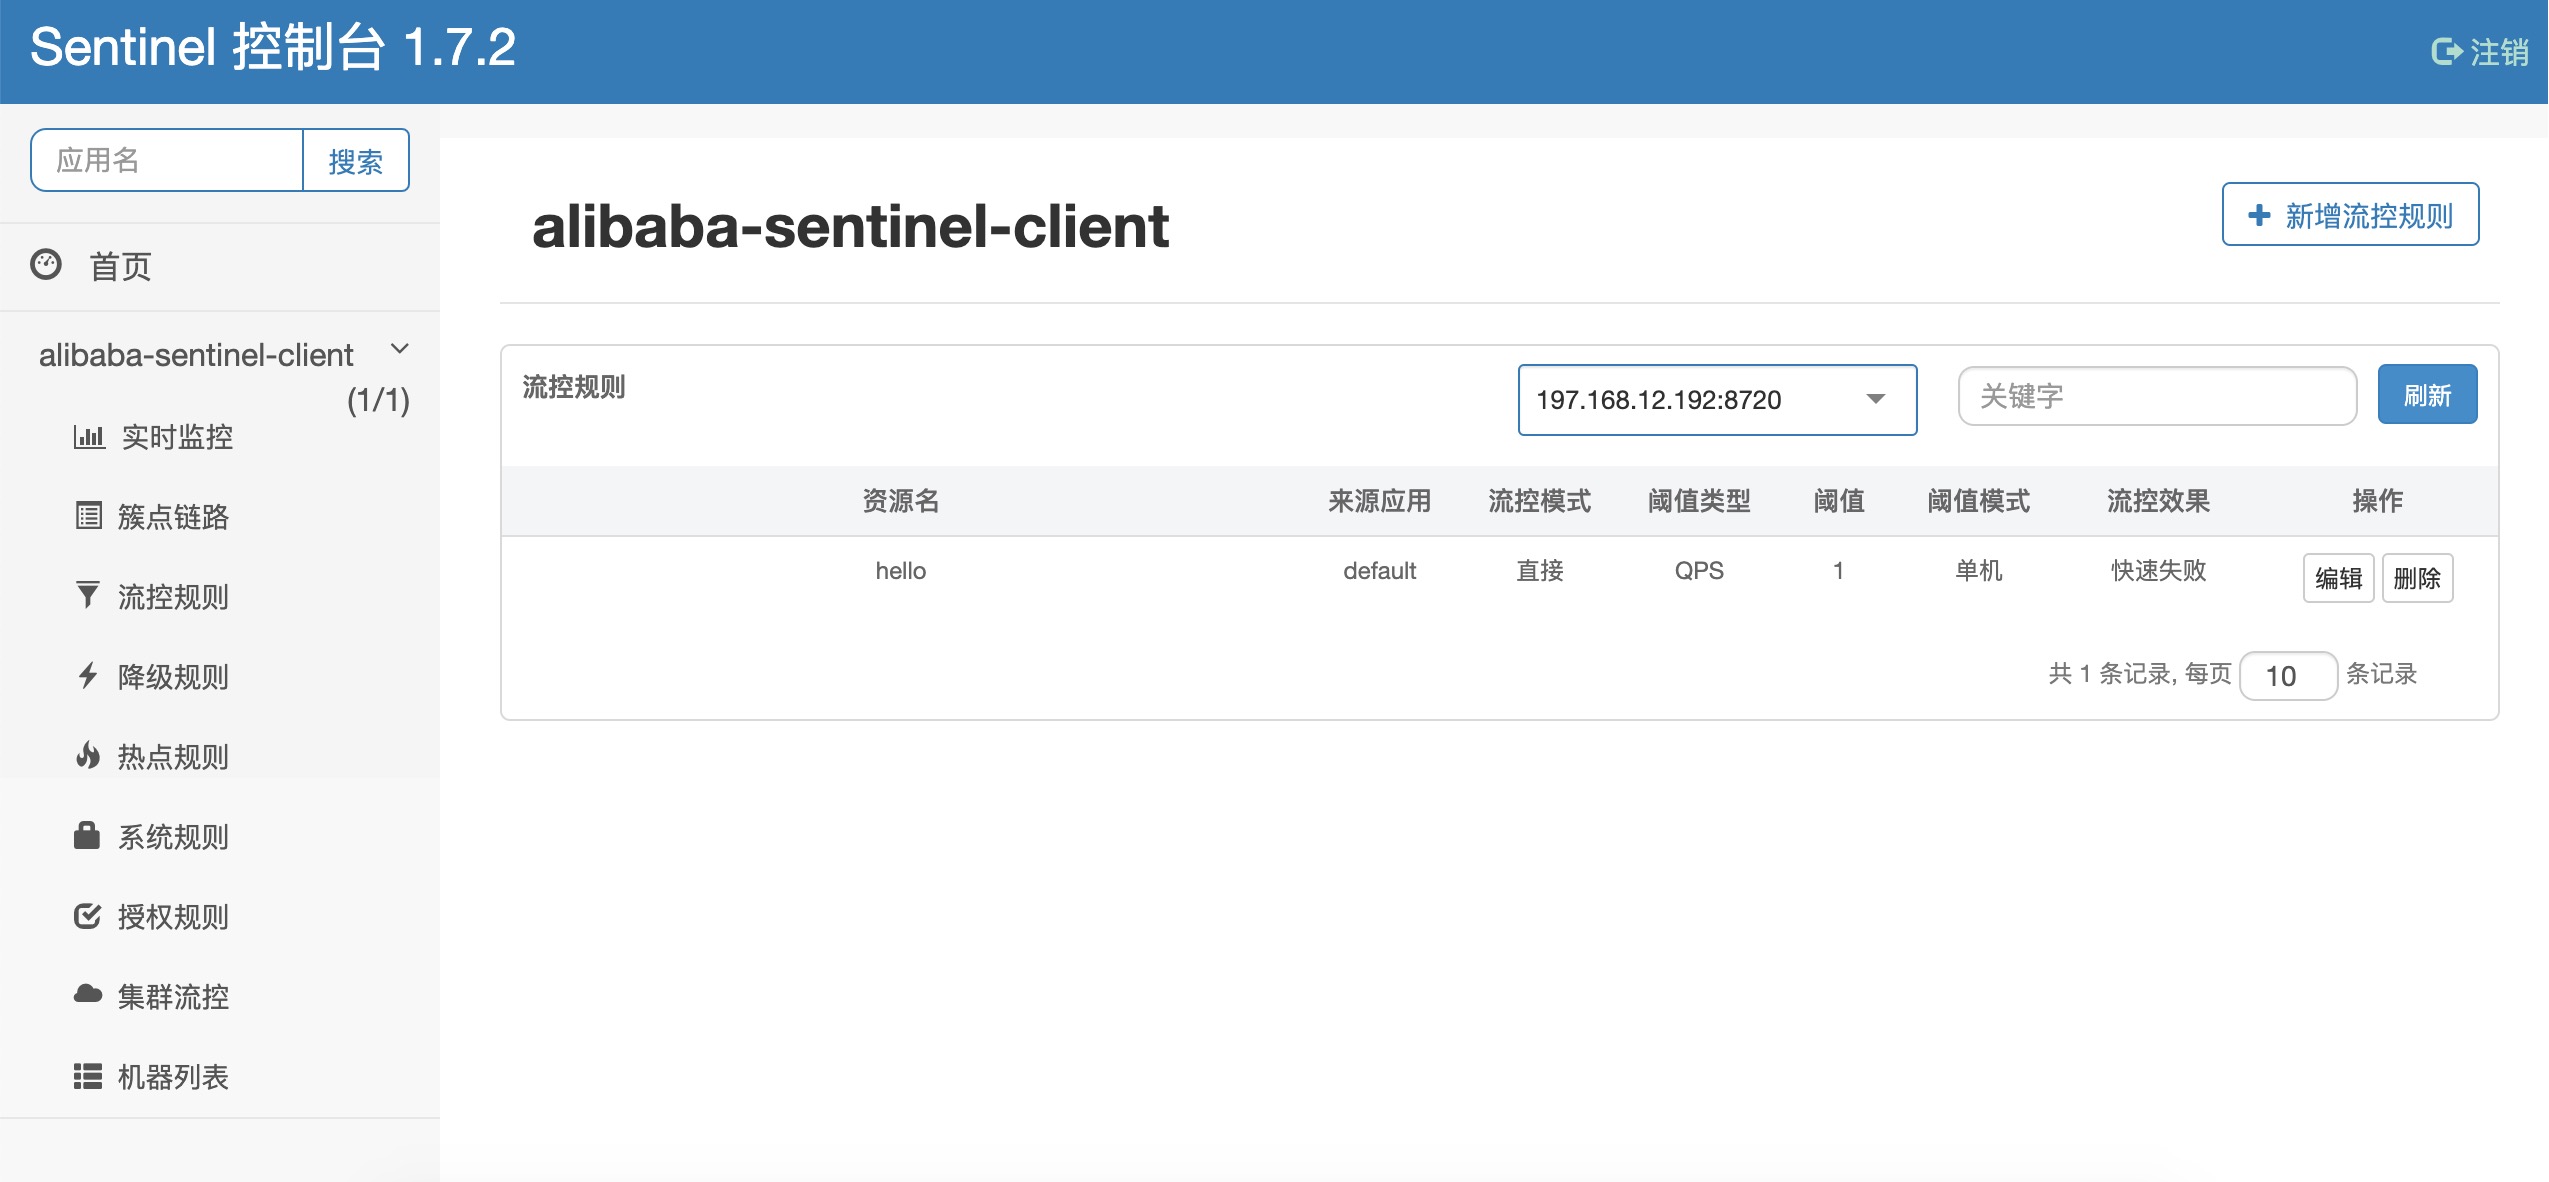Click the 刷新 refresh button
The image size is (2549, 1182).
pos(2427,395)
